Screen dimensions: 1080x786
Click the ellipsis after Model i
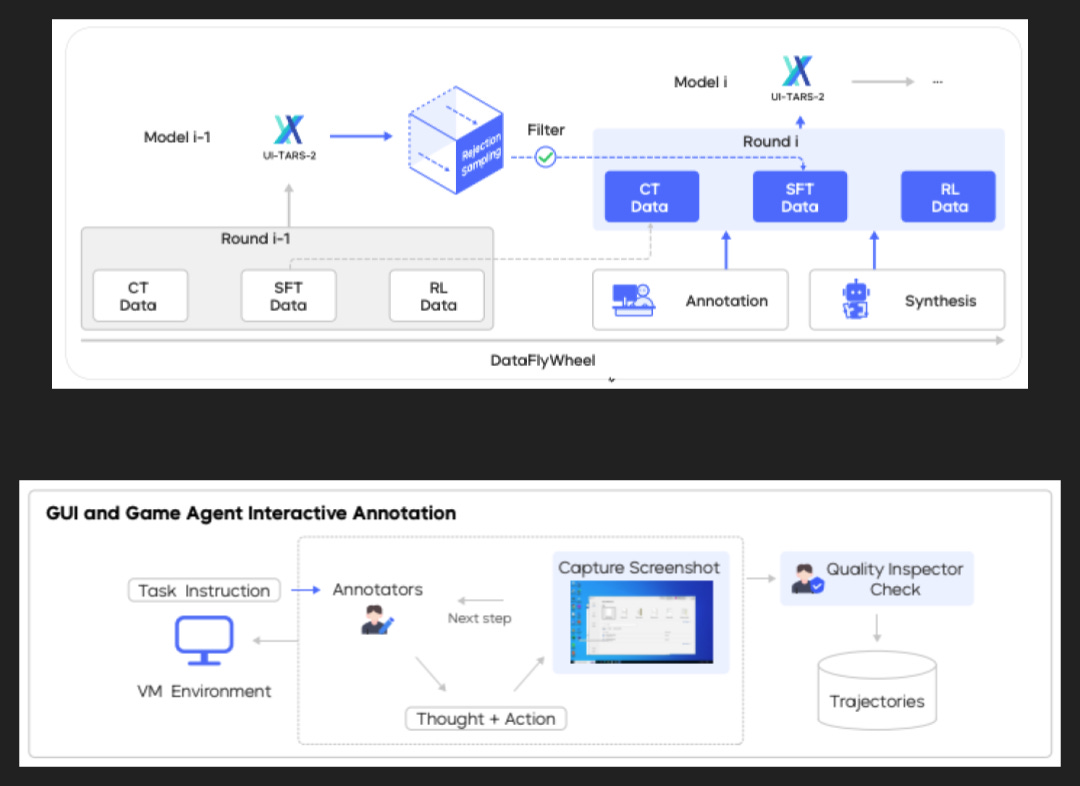pyautogui.click(x=937, y=82)
